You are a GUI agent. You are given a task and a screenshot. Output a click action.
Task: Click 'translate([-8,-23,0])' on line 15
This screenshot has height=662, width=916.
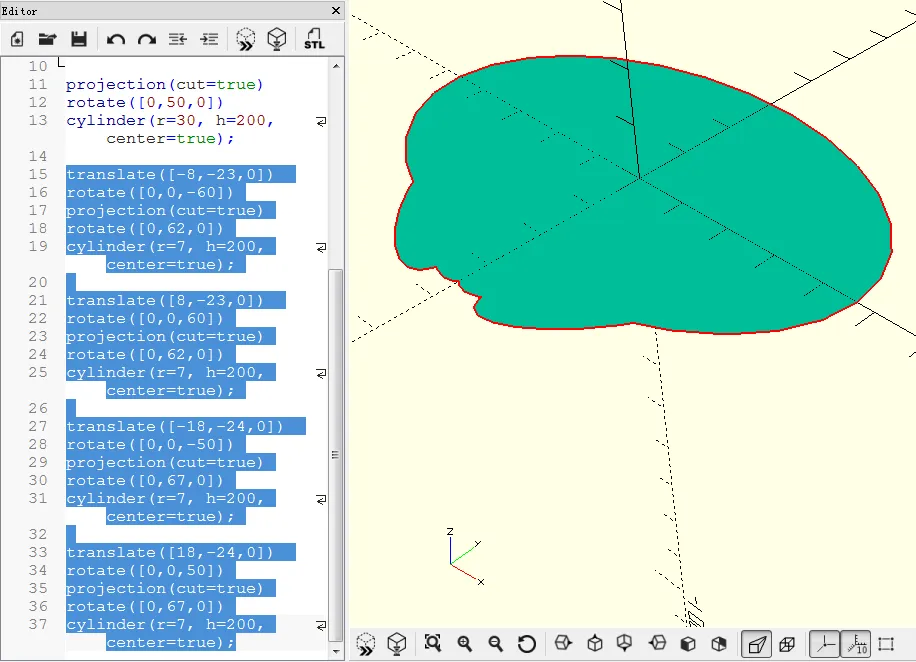coord(170,174)
